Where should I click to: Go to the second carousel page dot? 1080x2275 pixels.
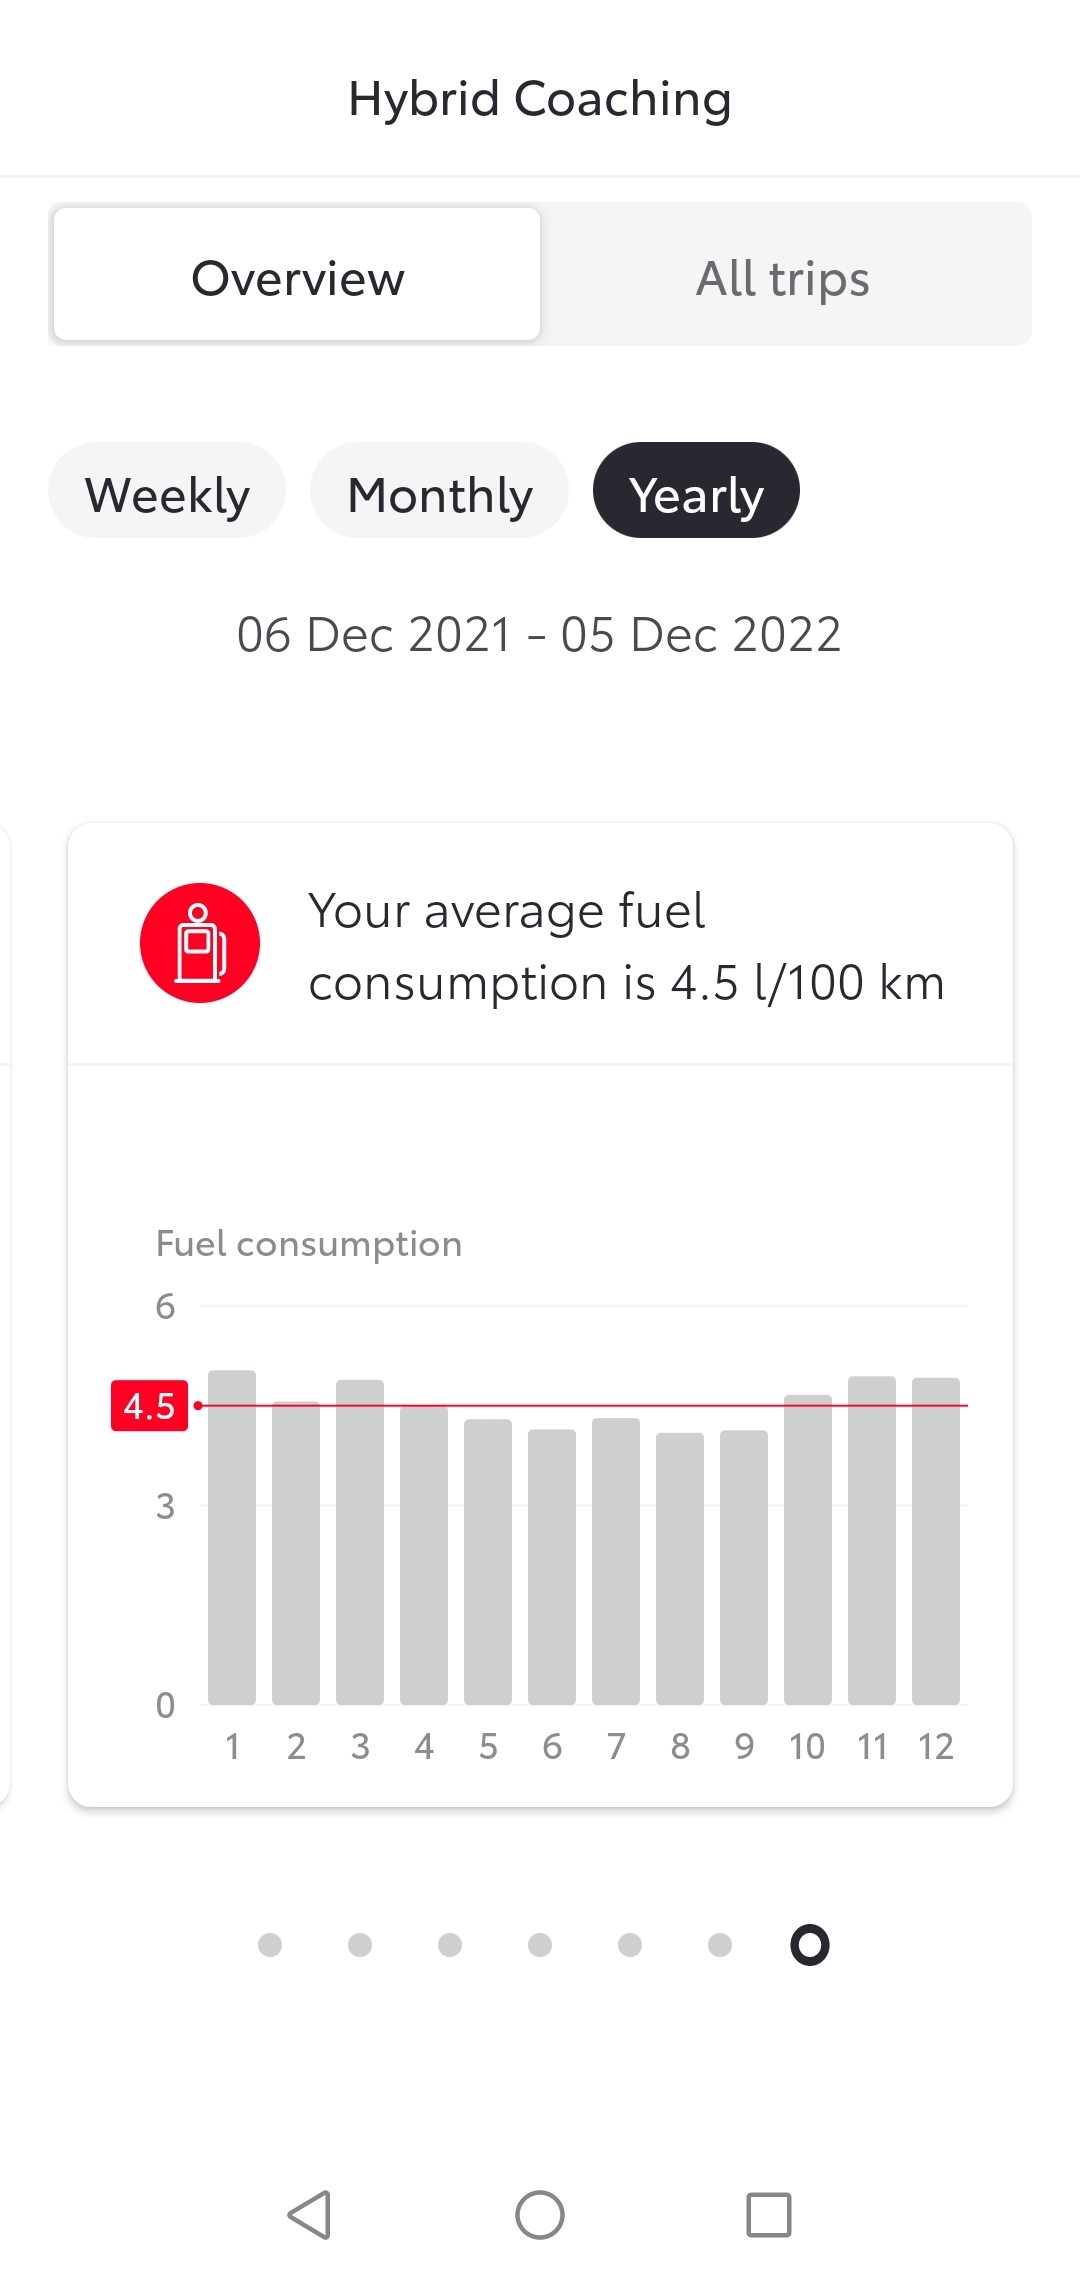click(360, 1944)
